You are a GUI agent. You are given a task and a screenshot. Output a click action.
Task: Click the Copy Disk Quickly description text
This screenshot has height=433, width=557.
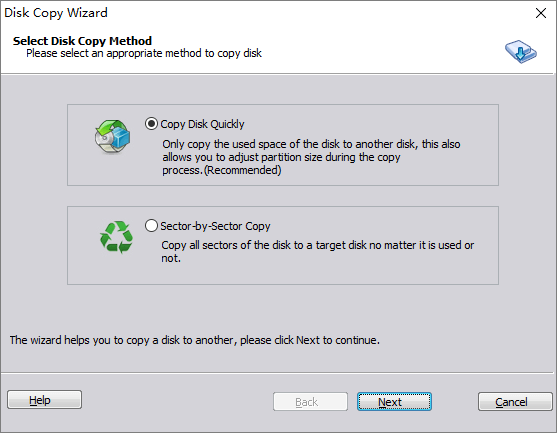311,157
